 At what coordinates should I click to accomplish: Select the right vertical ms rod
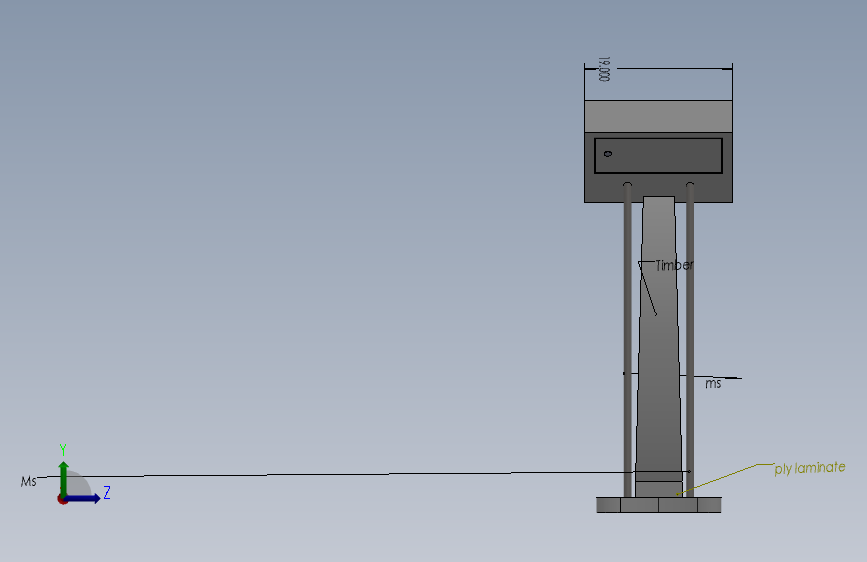coord(690,340)
